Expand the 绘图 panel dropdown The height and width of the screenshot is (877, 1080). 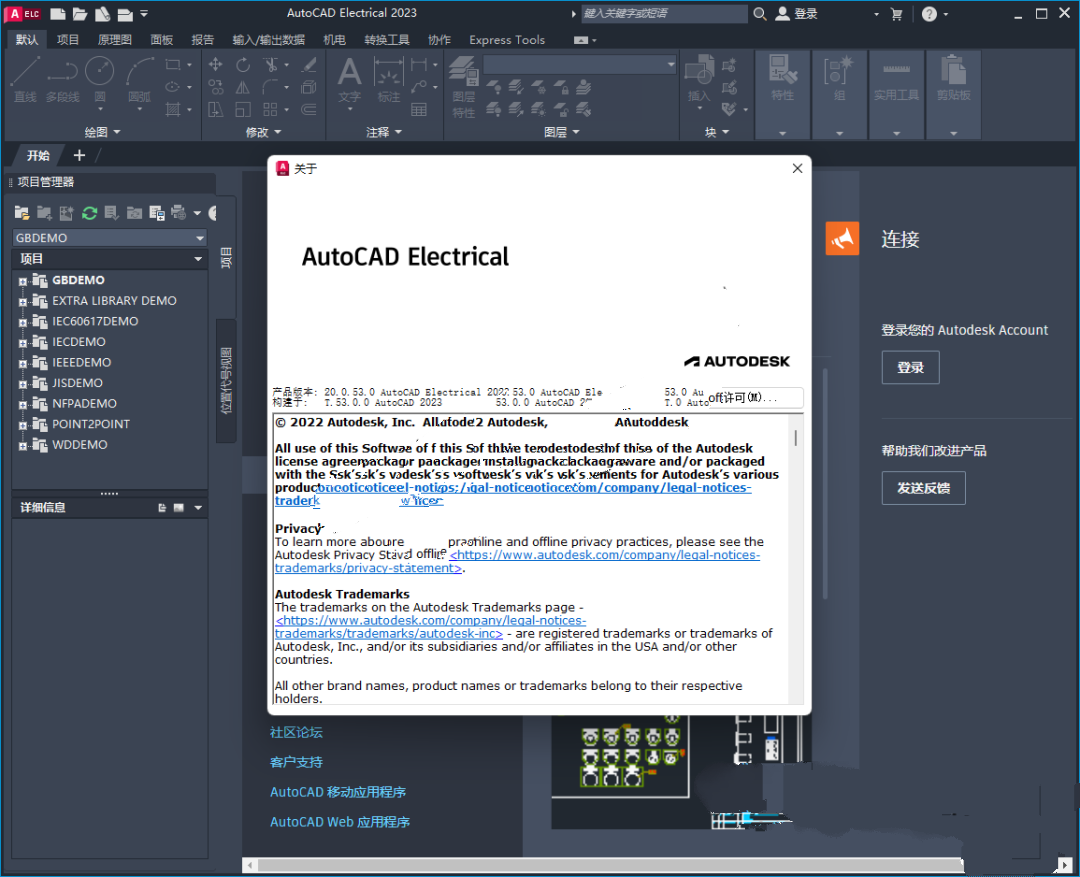[x=102, y=132]
